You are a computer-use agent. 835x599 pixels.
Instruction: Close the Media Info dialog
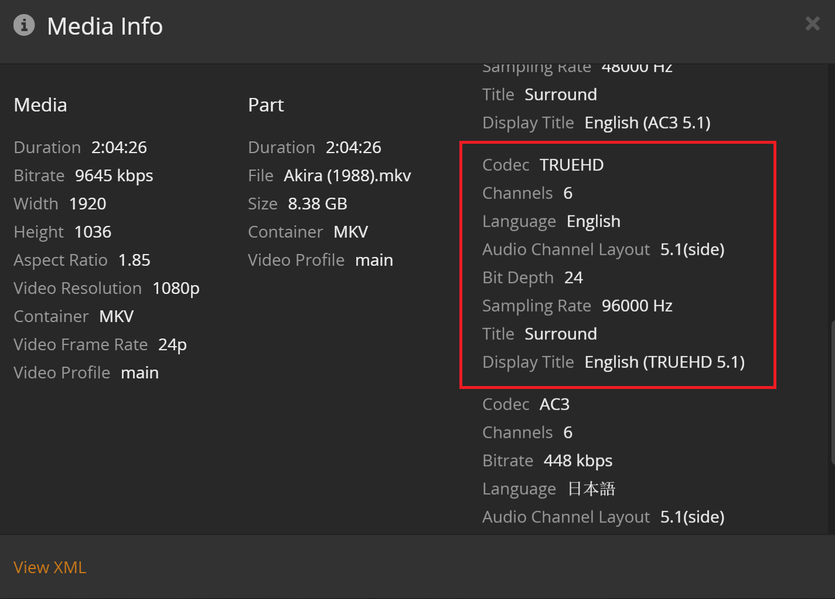click(812, 24)
